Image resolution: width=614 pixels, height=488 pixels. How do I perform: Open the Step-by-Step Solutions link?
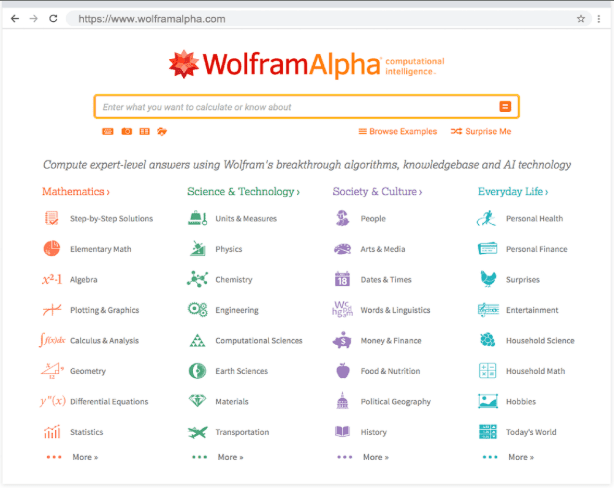pyautogui.click(x=111, y=218)
